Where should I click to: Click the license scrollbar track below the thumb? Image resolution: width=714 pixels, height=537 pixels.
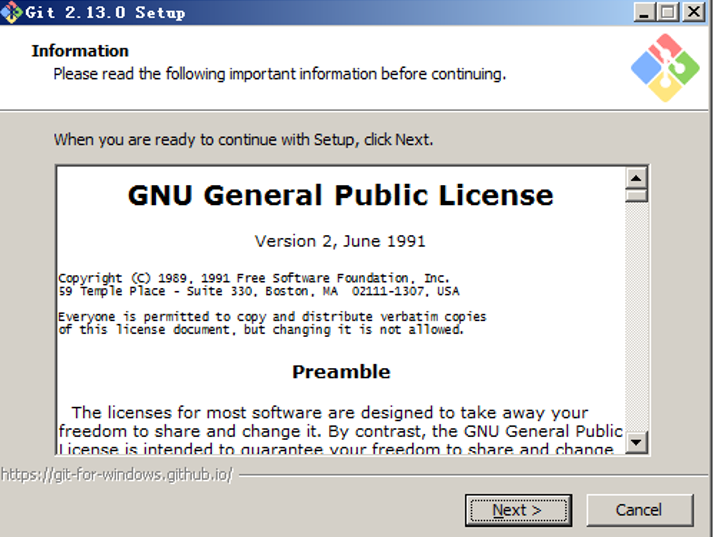[x=636, y=317]
